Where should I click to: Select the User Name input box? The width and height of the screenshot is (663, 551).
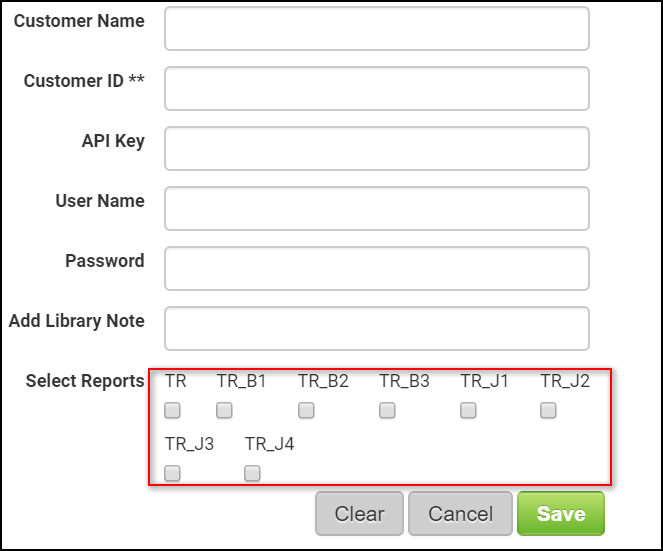pos(376,209)
